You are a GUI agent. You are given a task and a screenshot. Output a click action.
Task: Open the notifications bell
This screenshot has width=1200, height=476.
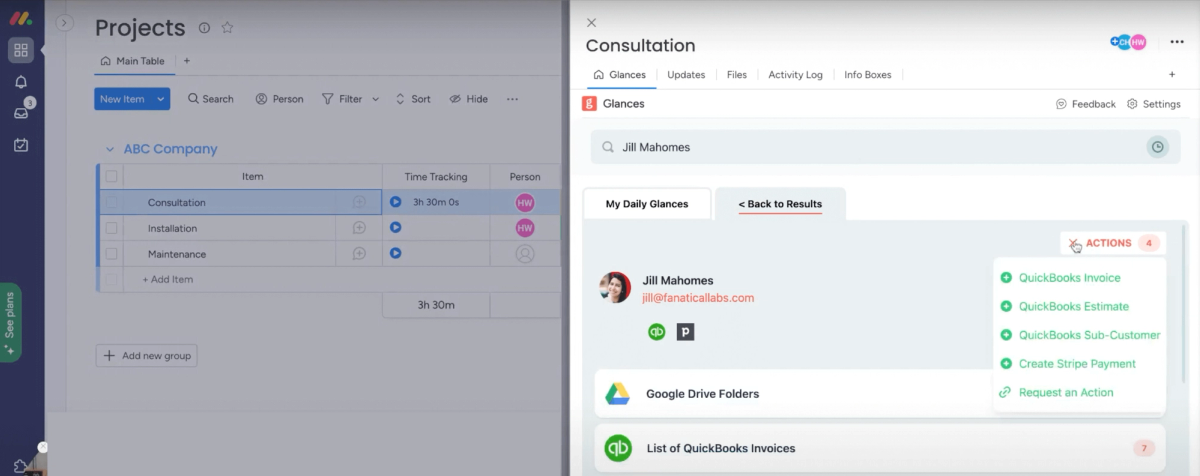(x=21, y=82)
